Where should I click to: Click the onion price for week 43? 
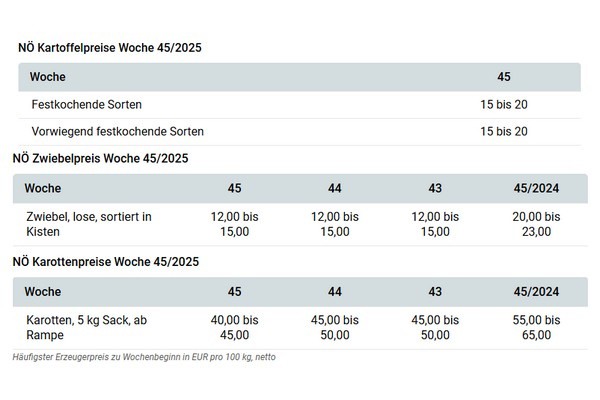[433, 224]
